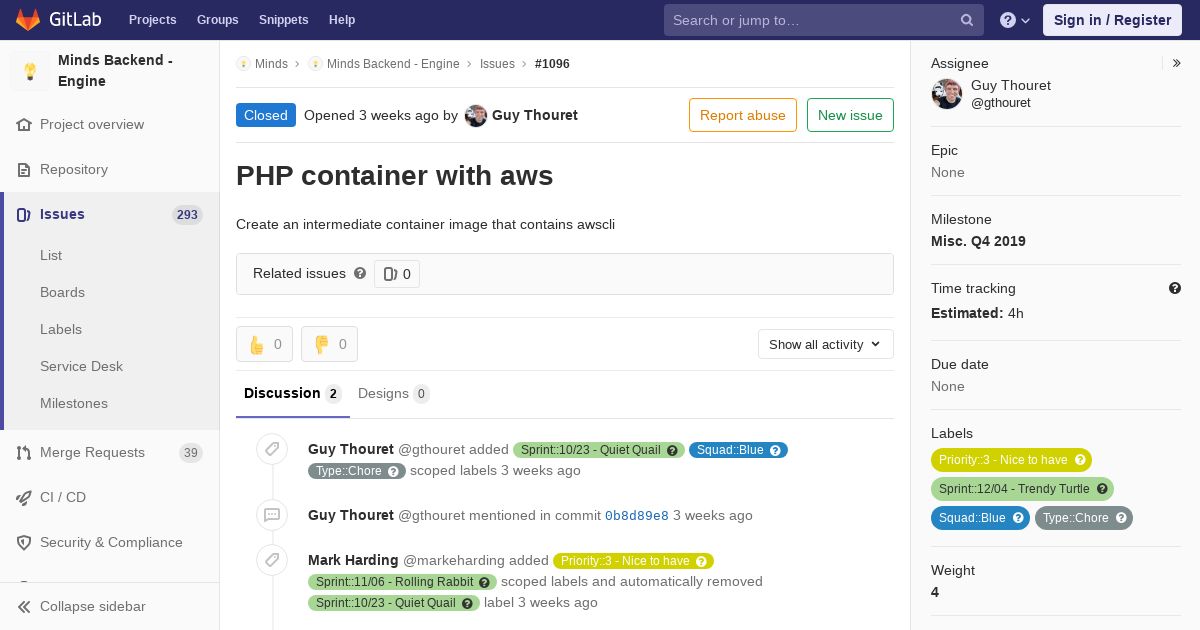
Task: Switch to the Designs tab
Action: (x=393, y=393)
